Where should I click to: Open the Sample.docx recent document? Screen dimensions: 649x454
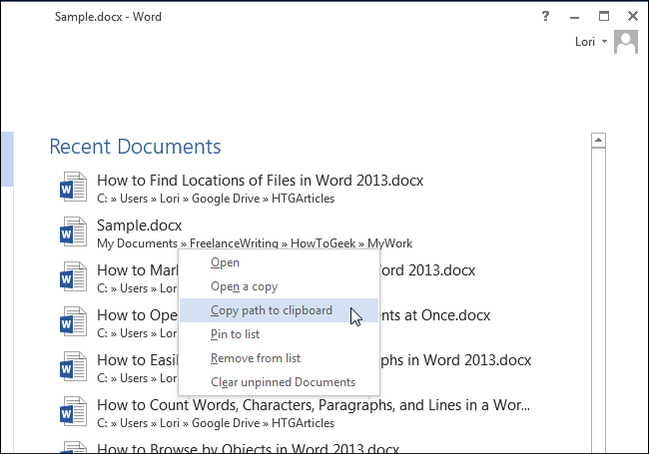tap(139, 226)
